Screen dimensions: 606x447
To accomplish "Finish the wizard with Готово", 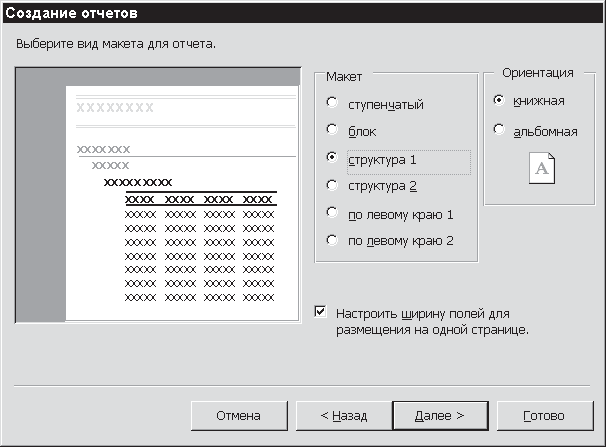I will click(544, 415).
